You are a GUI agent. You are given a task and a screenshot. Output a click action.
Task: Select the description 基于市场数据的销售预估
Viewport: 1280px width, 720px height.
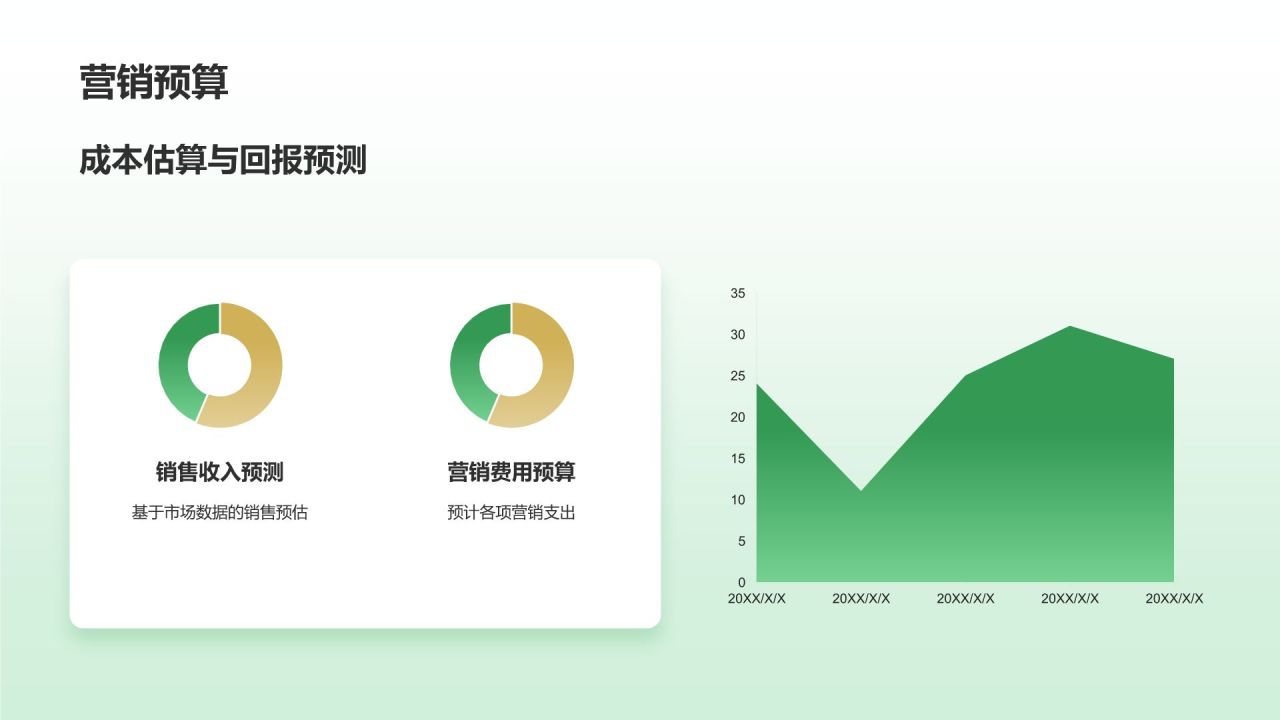click(220, 513)
